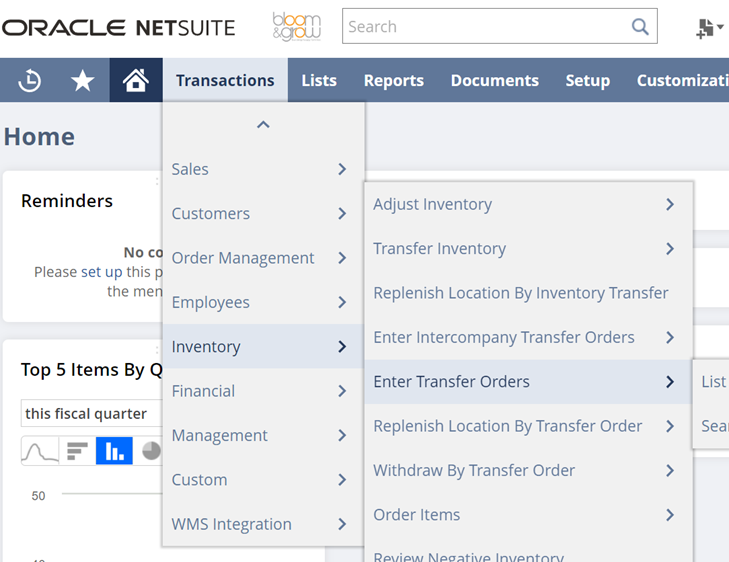Screen dimensions: 729x562
Task: Click into the global Search field
Action: (485, 27)
